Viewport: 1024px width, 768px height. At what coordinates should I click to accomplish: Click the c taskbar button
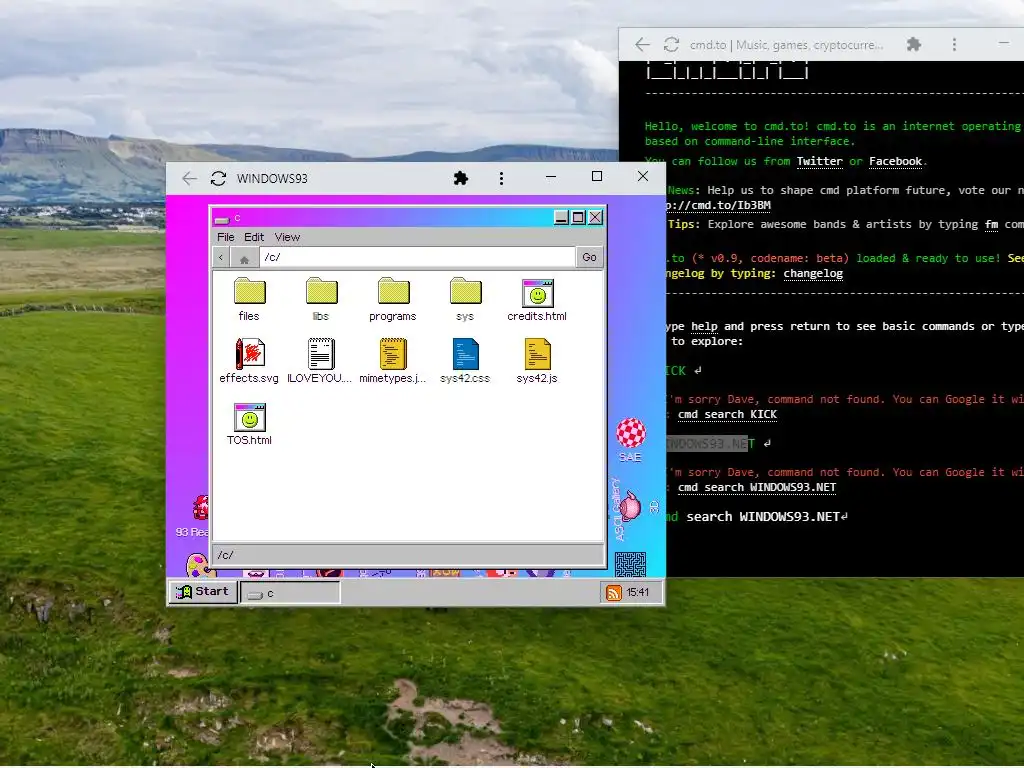291,593
